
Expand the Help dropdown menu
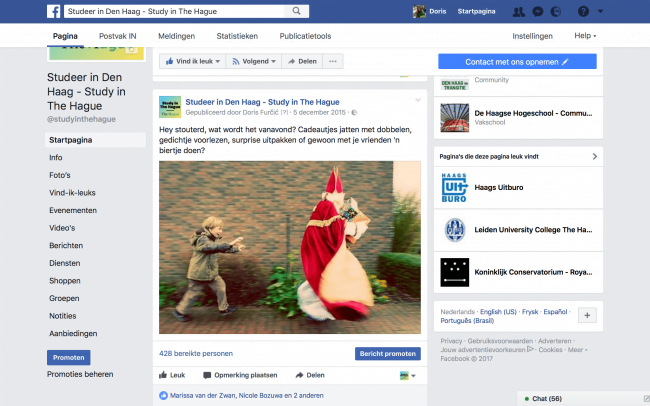coord(585,36)
